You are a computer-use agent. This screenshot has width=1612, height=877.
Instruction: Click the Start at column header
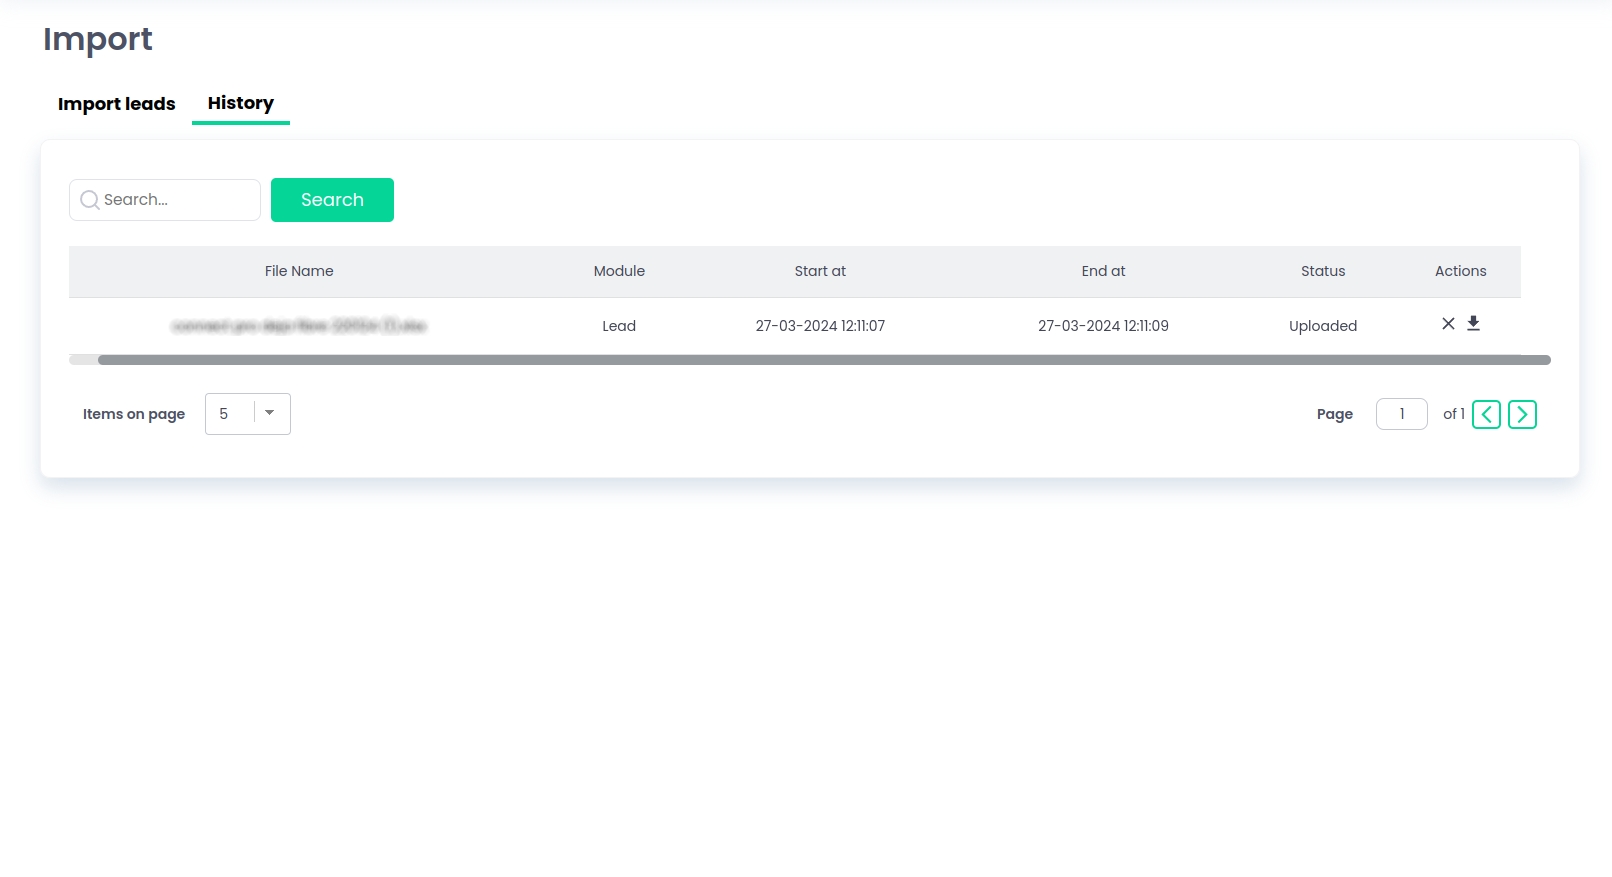[820, 271]
